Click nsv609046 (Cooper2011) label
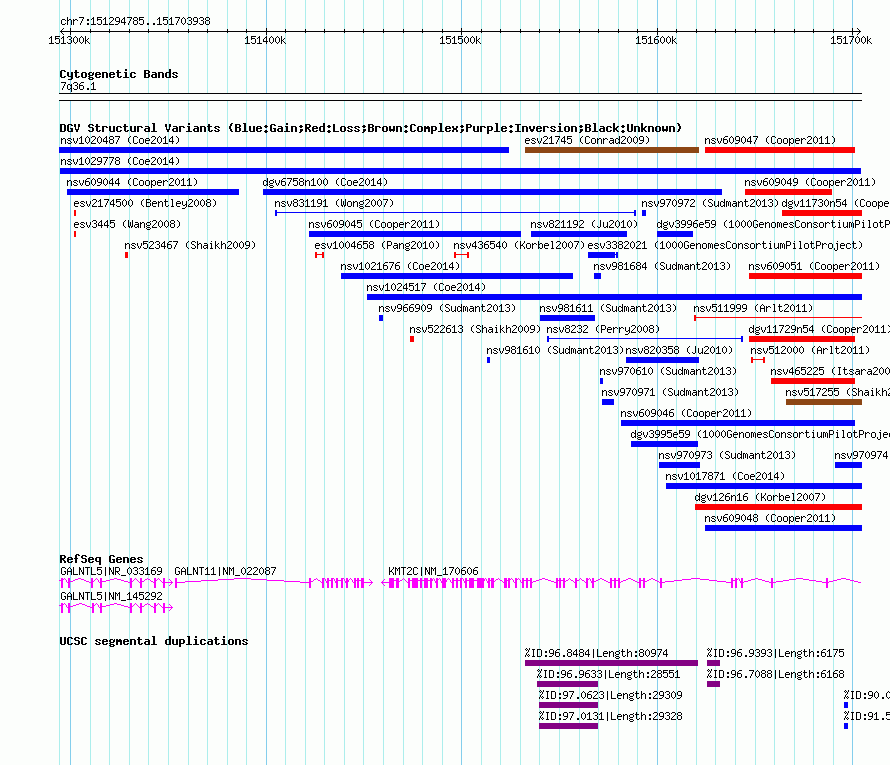The height and width of the screenshot is (765, 890). [x=686, y=413]
